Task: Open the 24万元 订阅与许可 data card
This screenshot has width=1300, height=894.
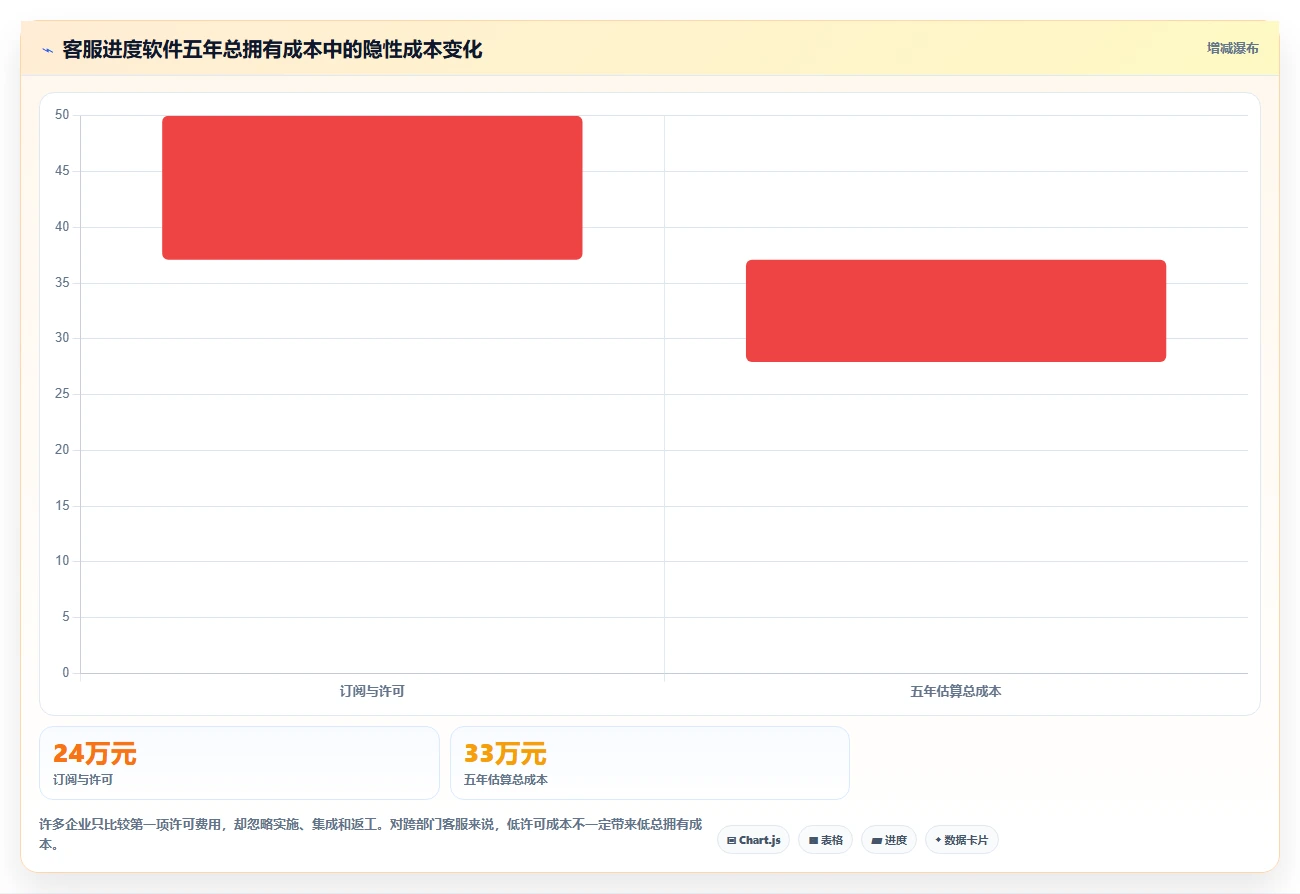Action: pos(239,763)
